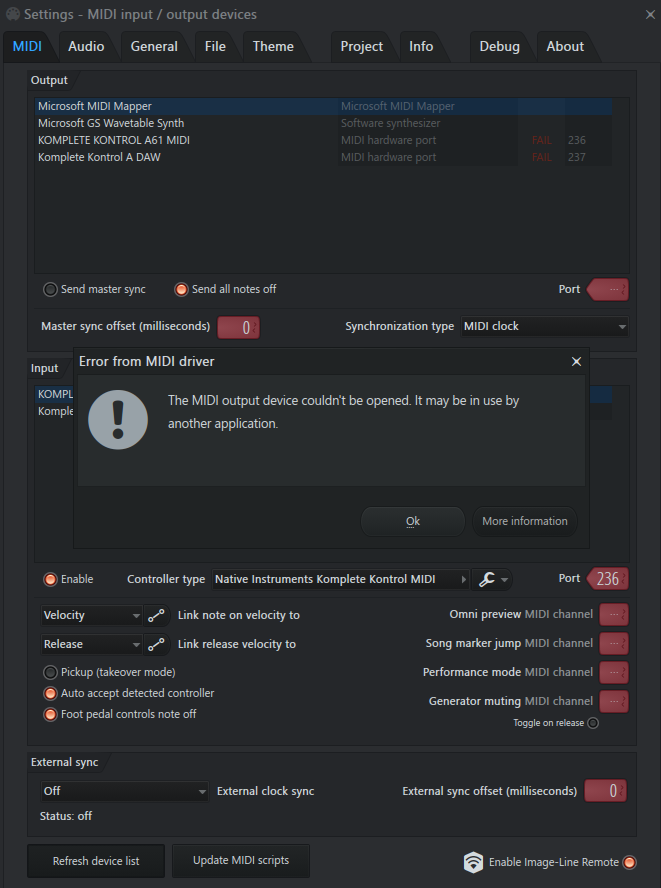Expand the Velocity dropdown
This screenshot has height=888, width=661.
pyautogui.click(x=92, y=616)
